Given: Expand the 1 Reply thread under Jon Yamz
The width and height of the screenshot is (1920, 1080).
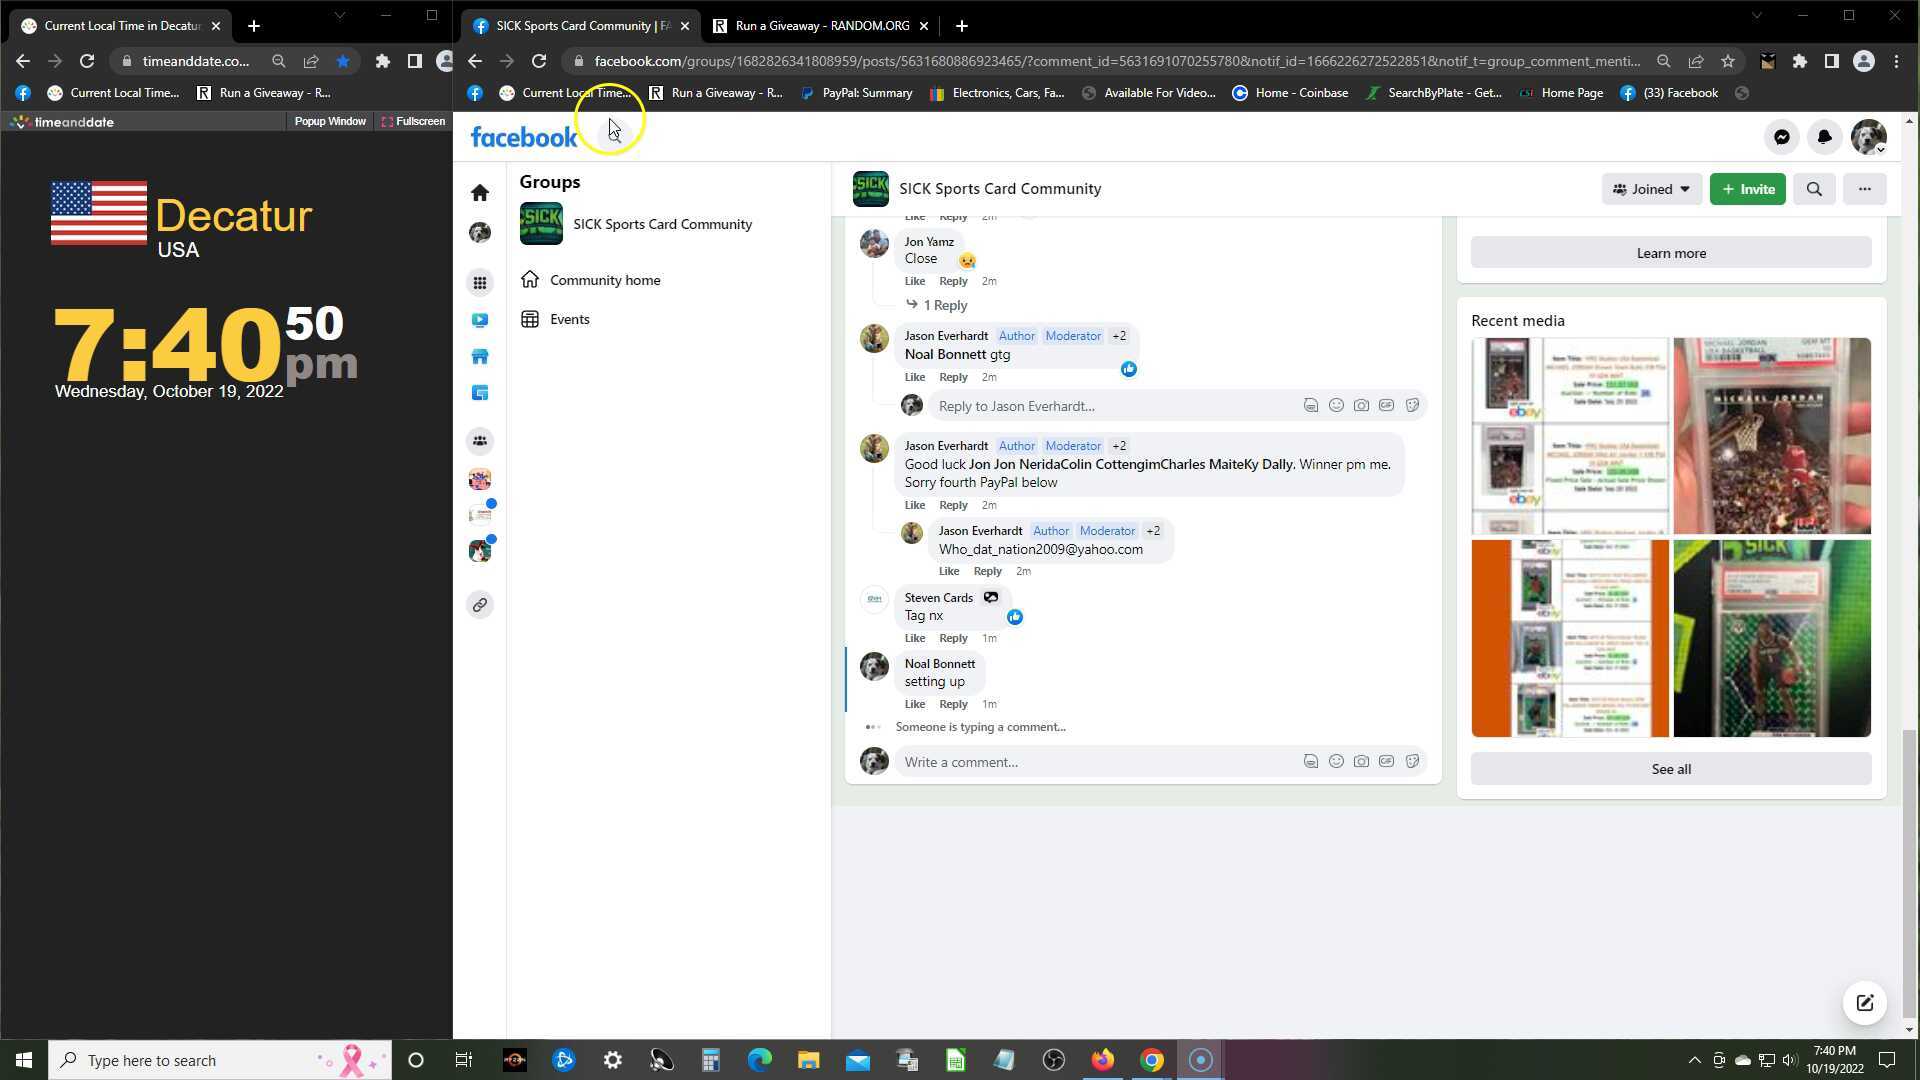Looking at the screenshot, I should click(x=944, y=305).
